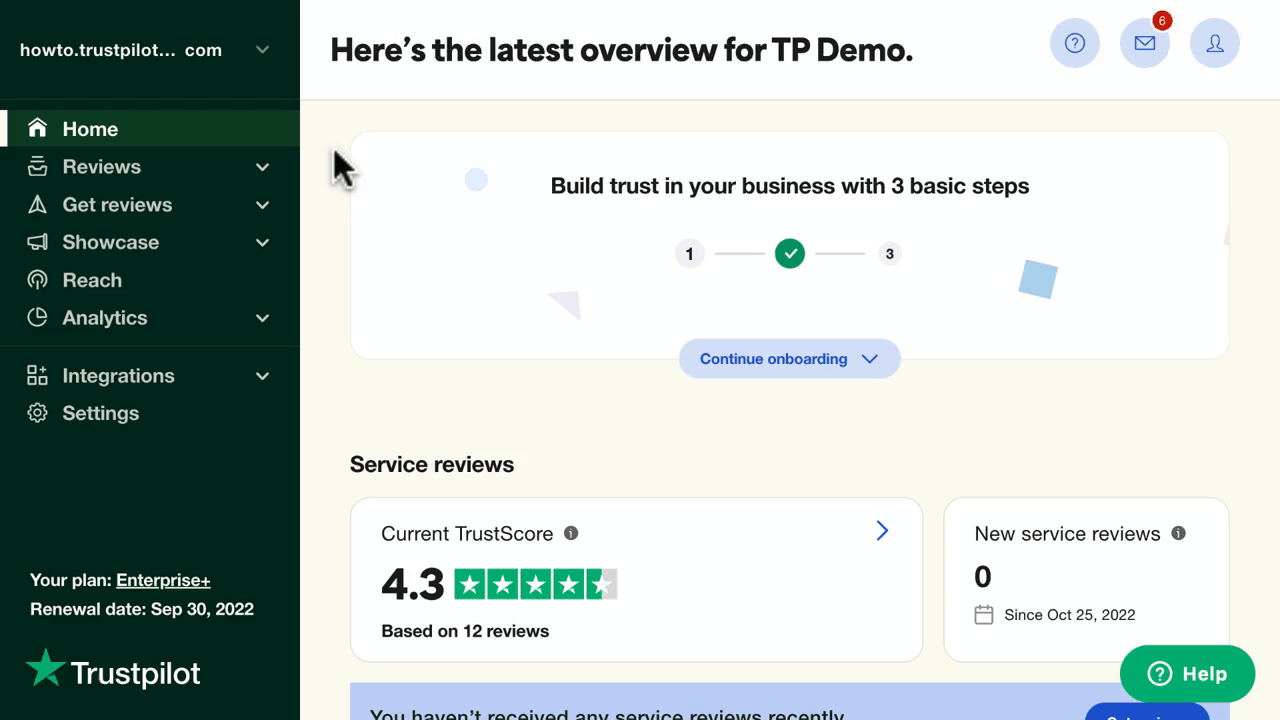This screenshot has height=720, width=1280.
Task: Select onboarding step 3 circle
Action: pyautogui.click(x=889, y=254)
